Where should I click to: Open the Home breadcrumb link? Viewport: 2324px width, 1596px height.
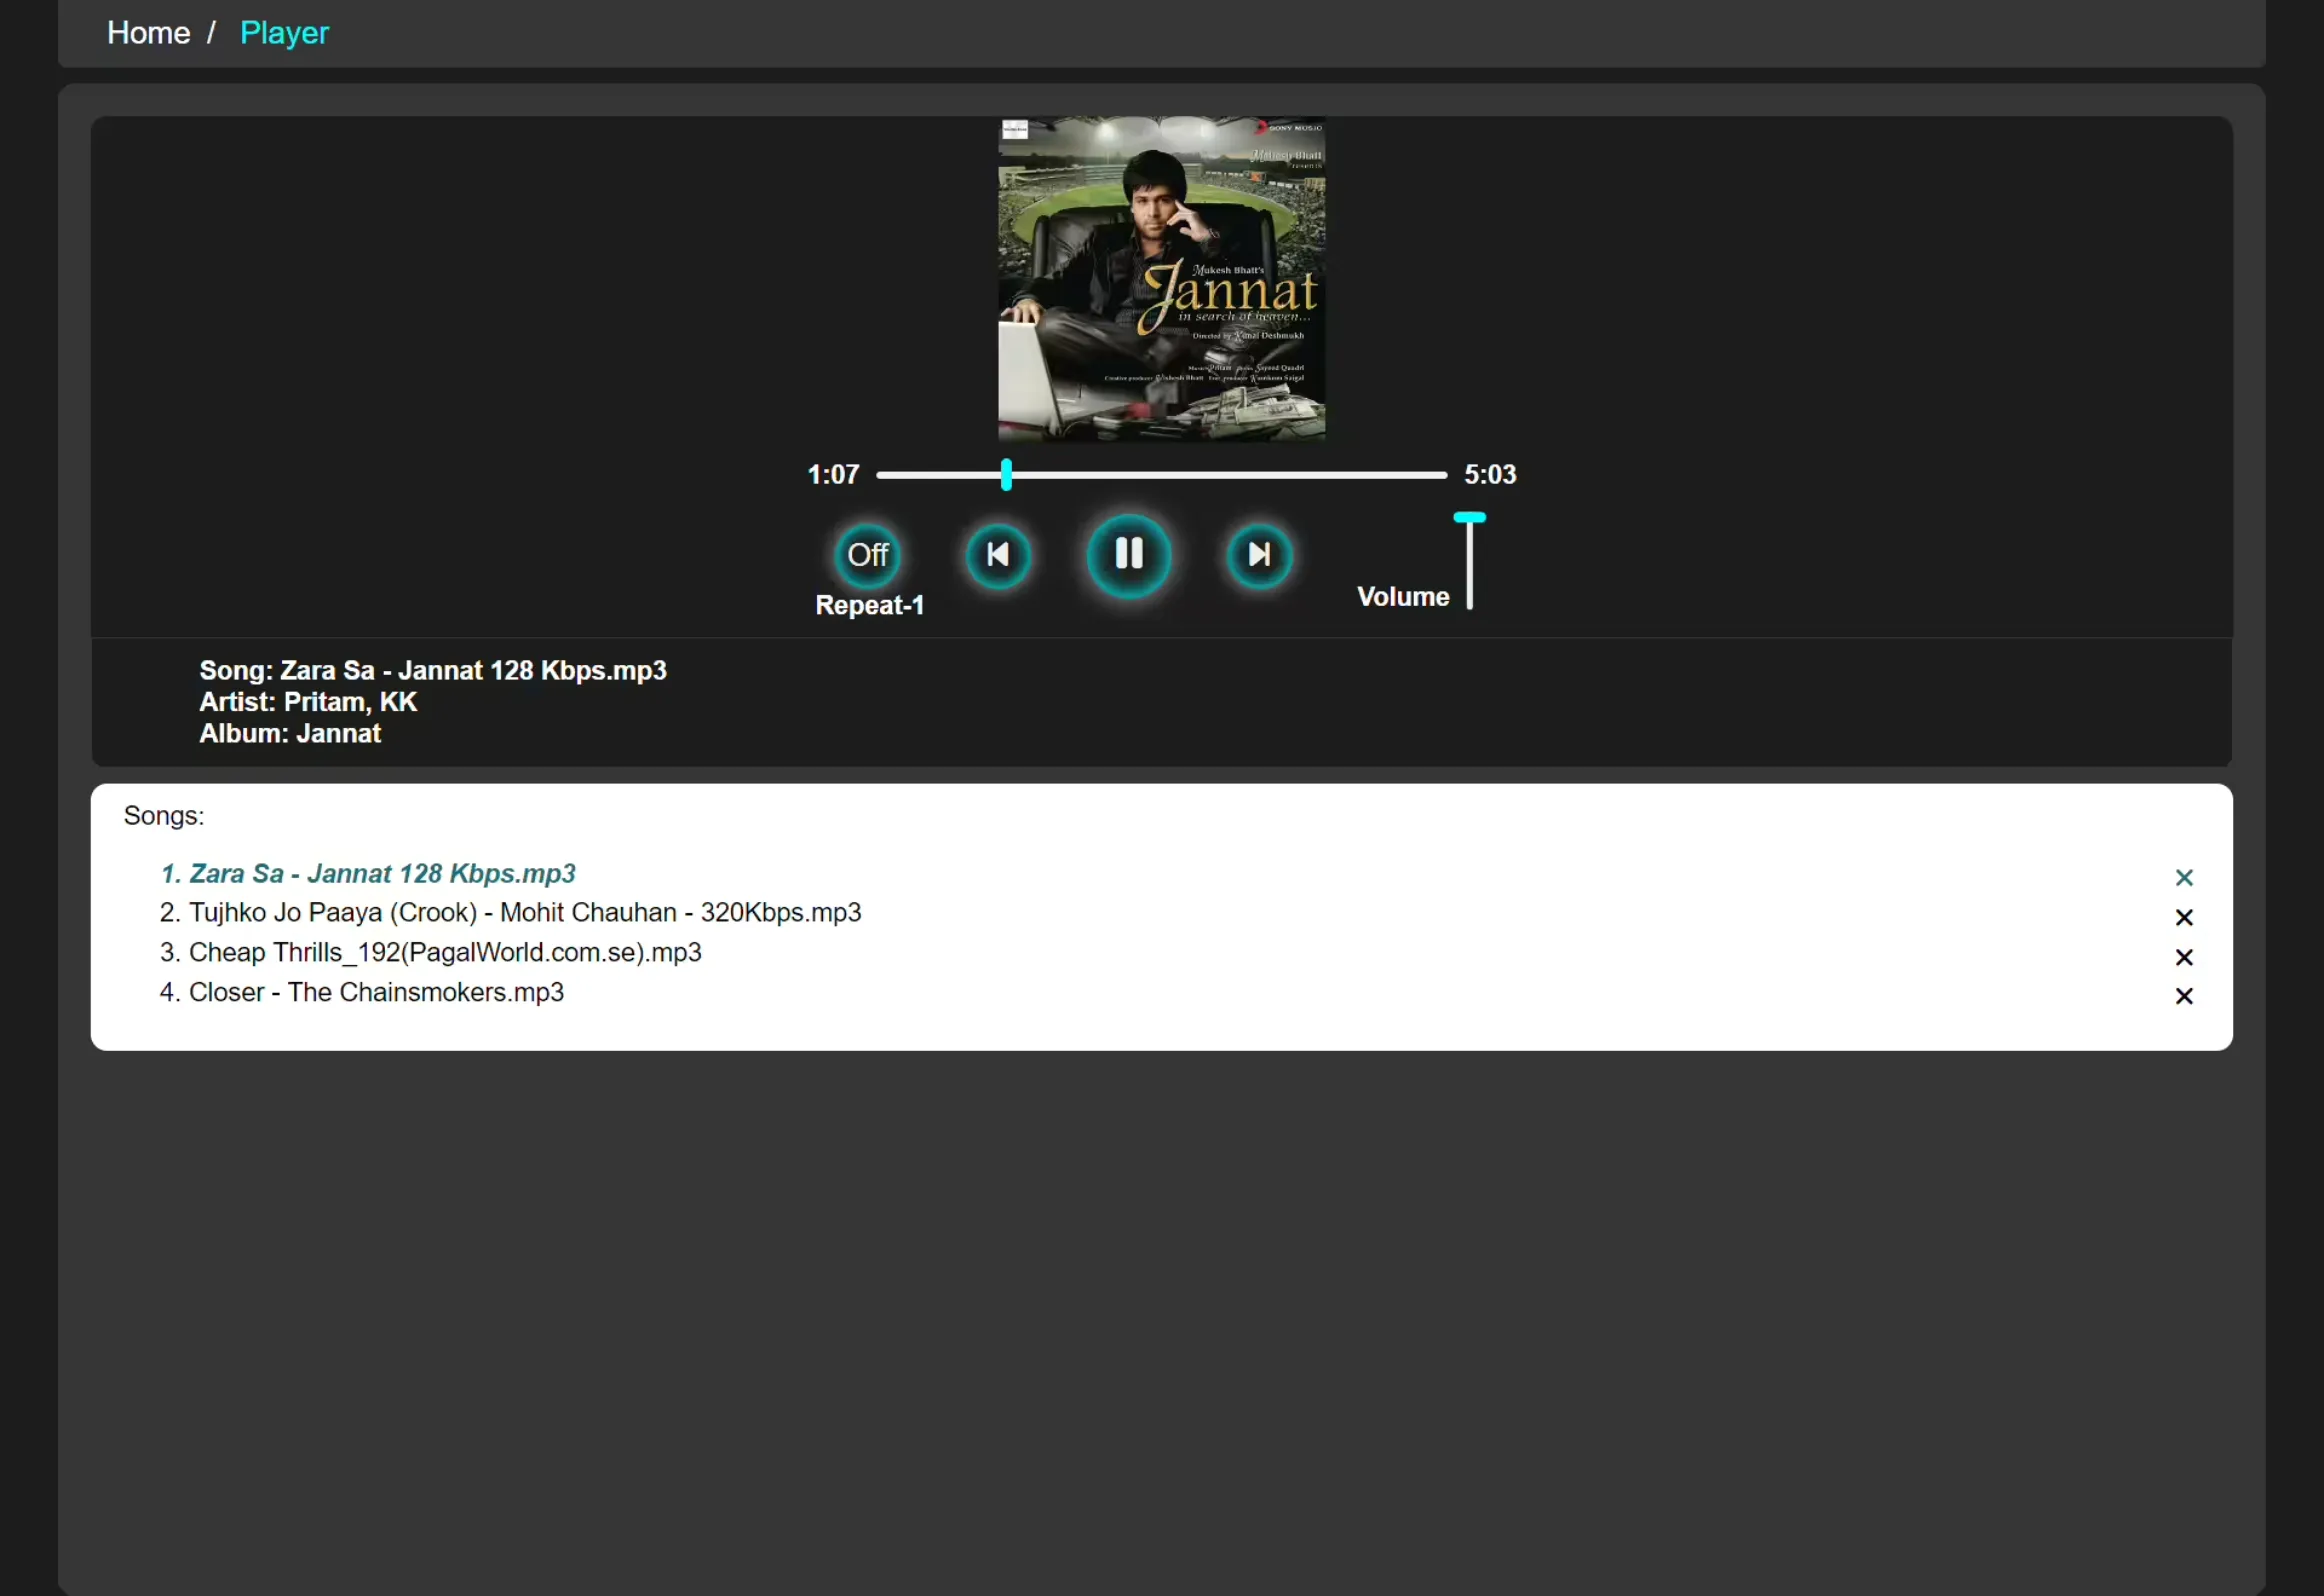tap(148, 33)
